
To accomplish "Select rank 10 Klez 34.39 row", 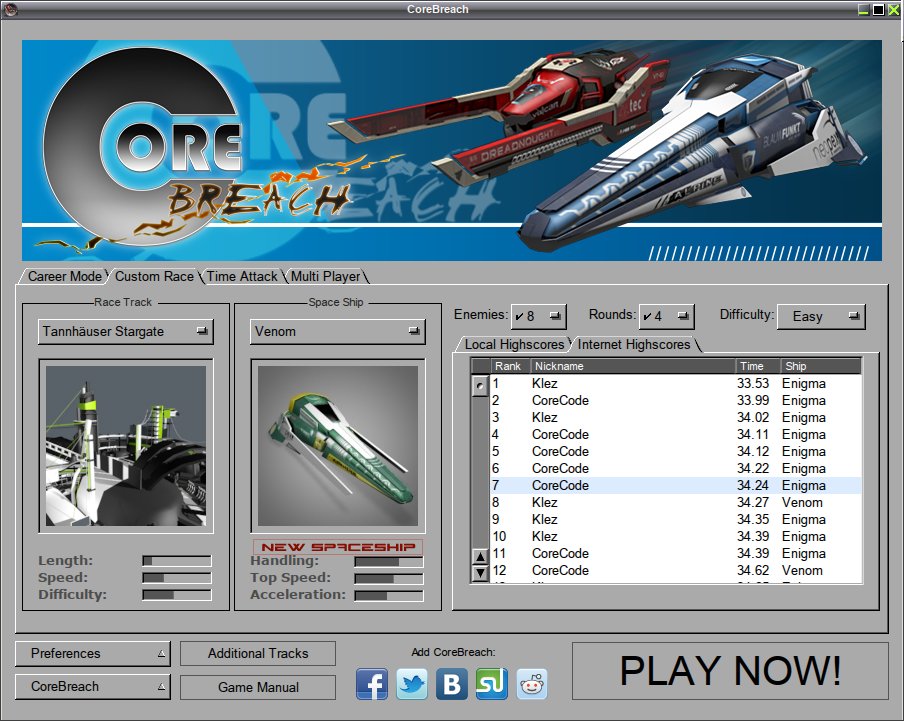I will click(x=676, y=537).
